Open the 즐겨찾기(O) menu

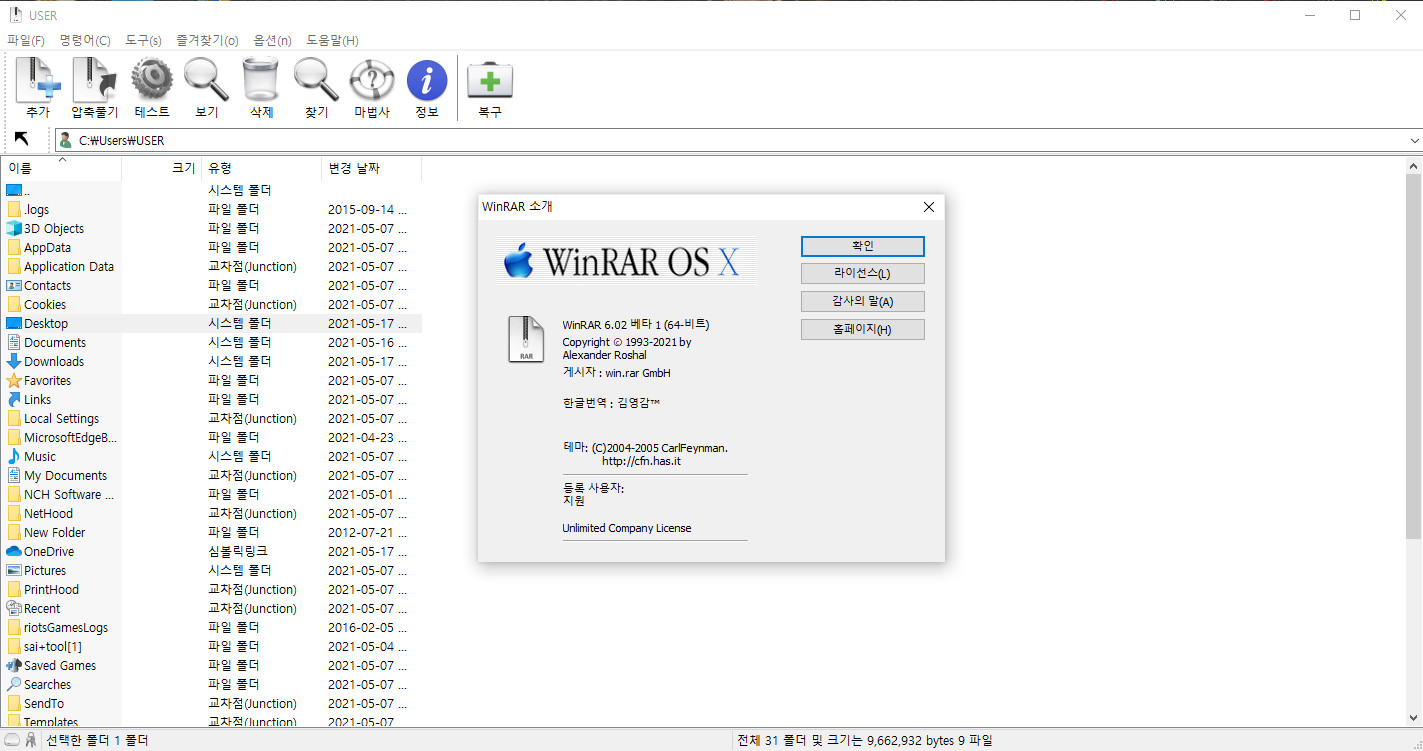tap(207, 40)
